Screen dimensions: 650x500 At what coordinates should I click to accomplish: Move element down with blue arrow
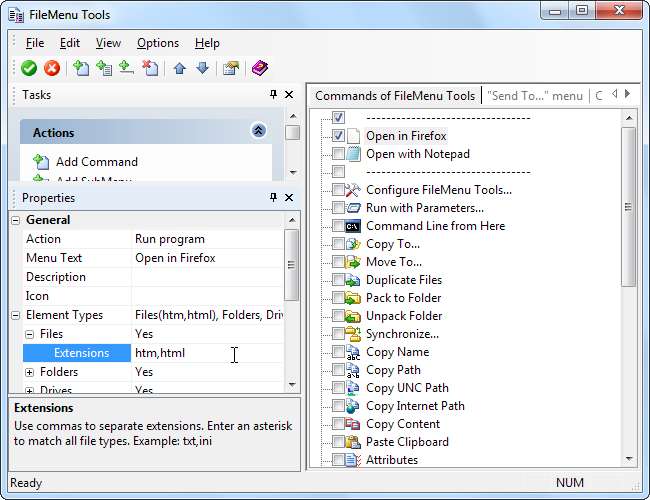202,68
